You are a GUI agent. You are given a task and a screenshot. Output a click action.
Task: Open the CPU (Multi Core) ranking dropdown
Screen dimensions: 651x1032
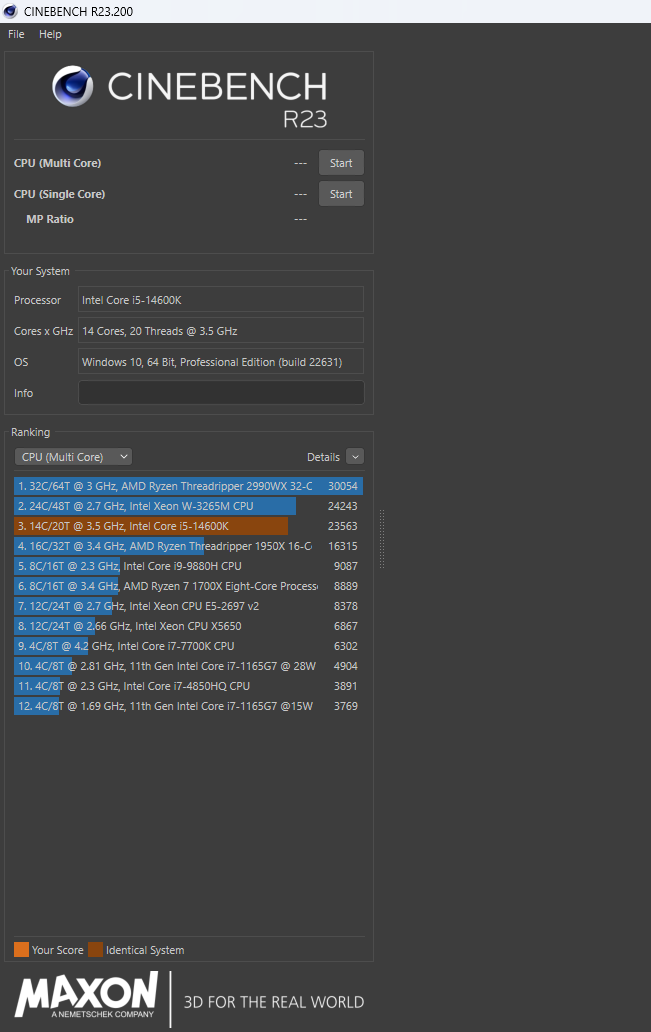tap(73, 457)
